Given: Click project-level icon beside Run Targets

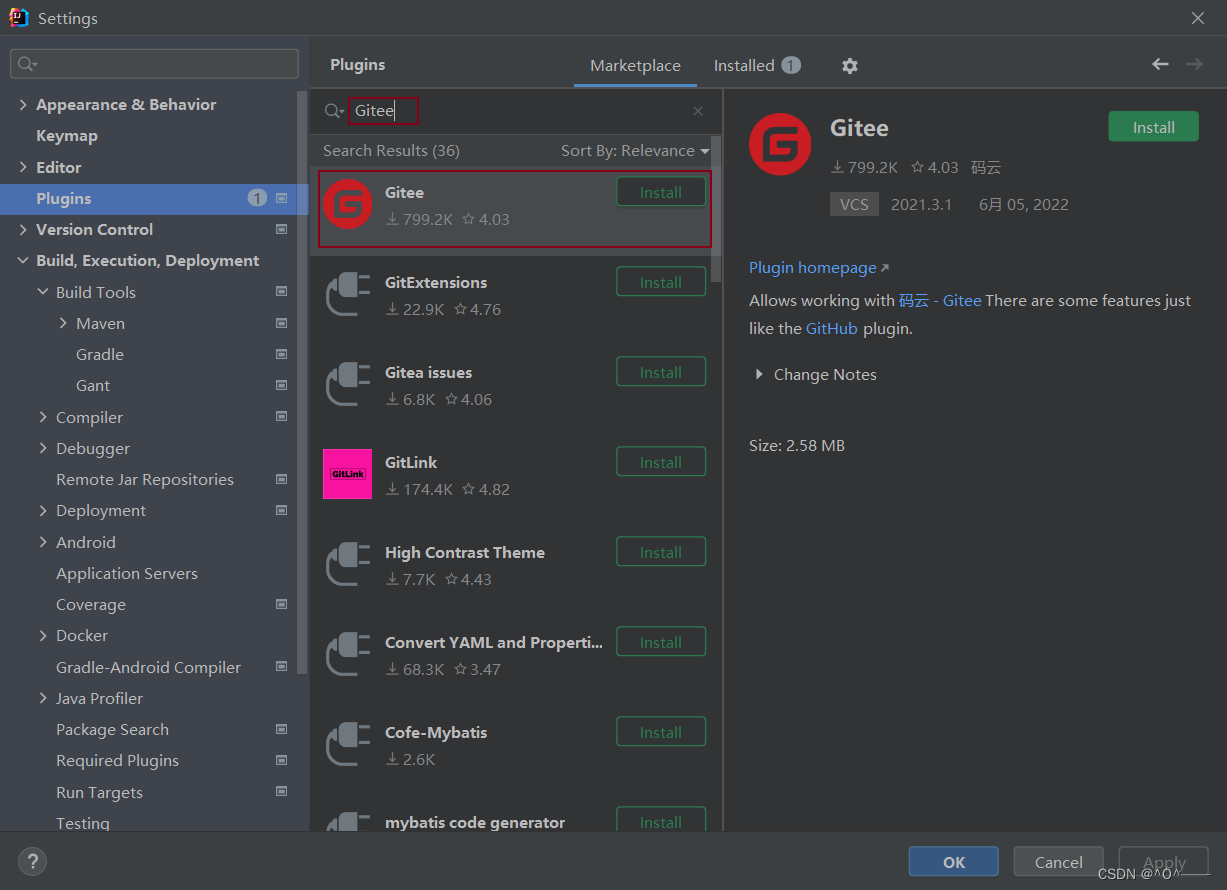Looking at the screenshot, I should coord(281,792).
